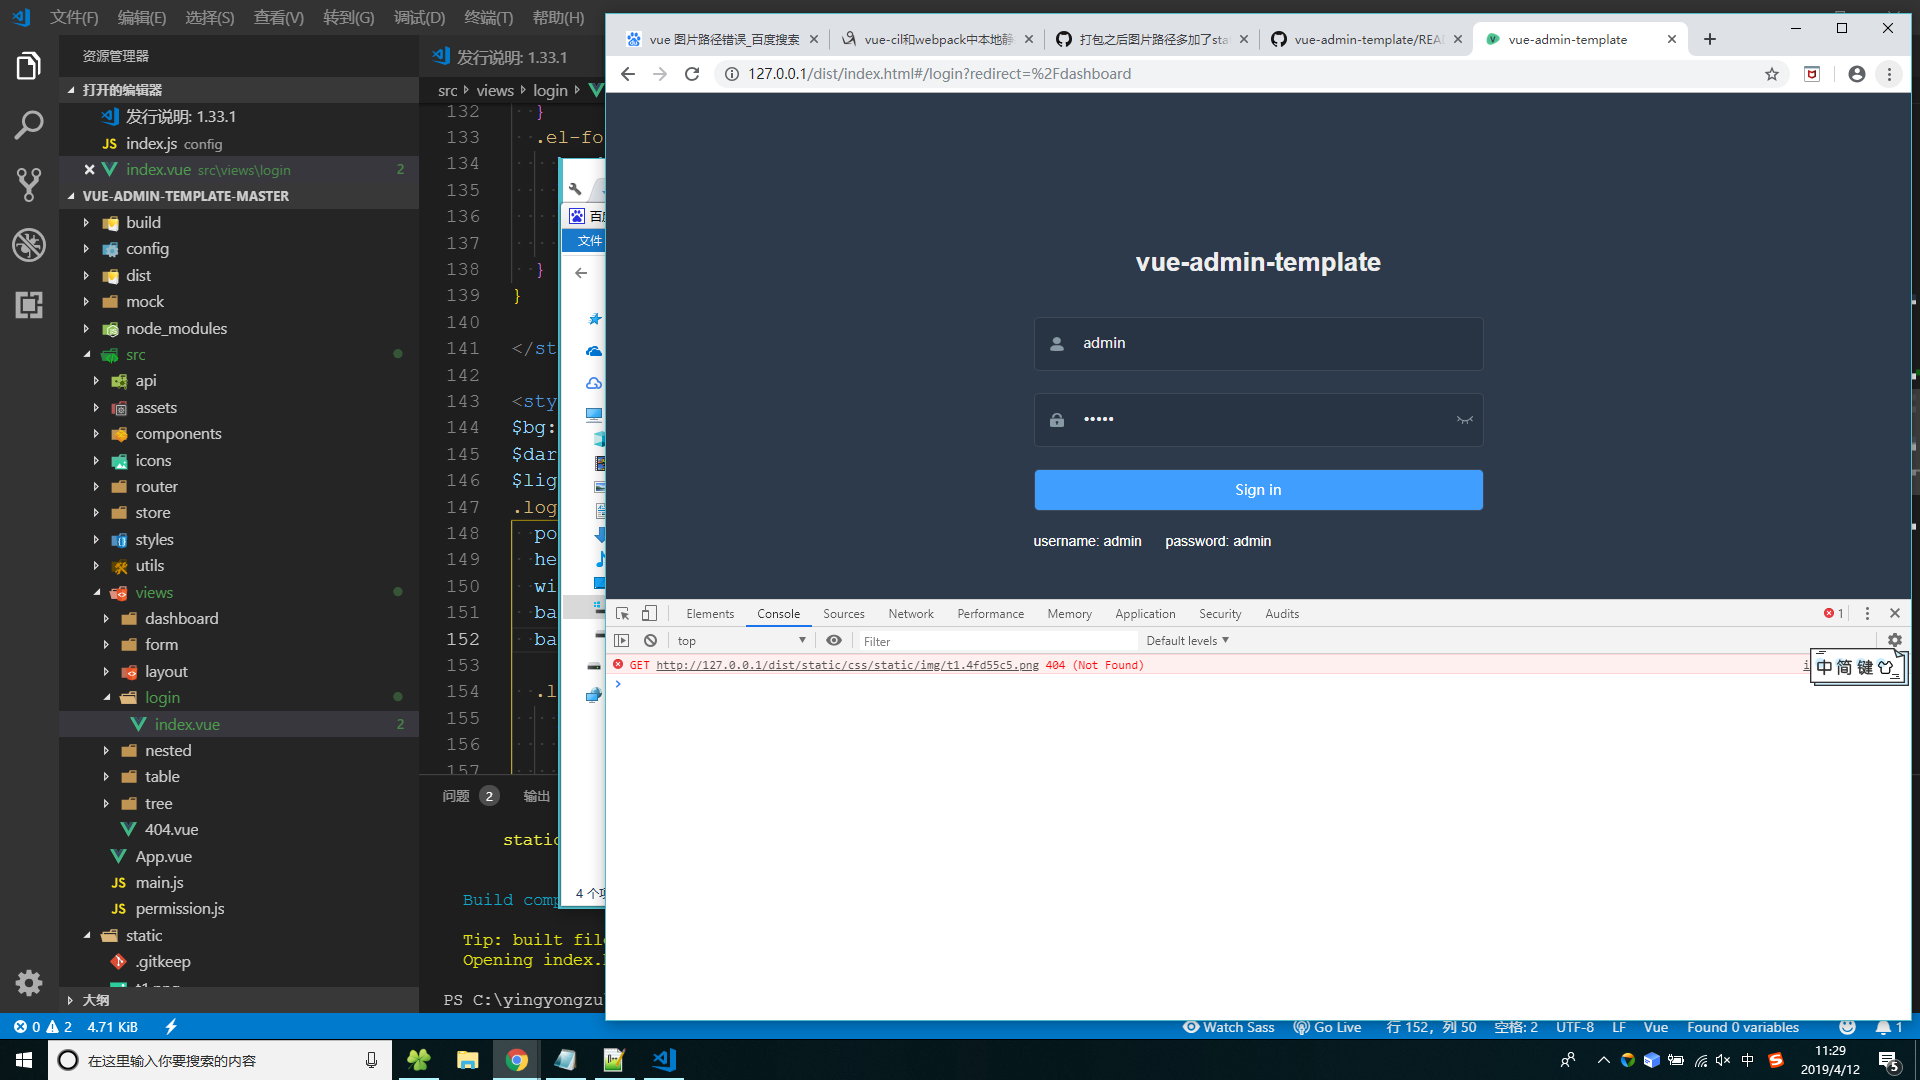Open Source Control view in activity bar
The image size is (1920, 1080).
click(29, 184)
